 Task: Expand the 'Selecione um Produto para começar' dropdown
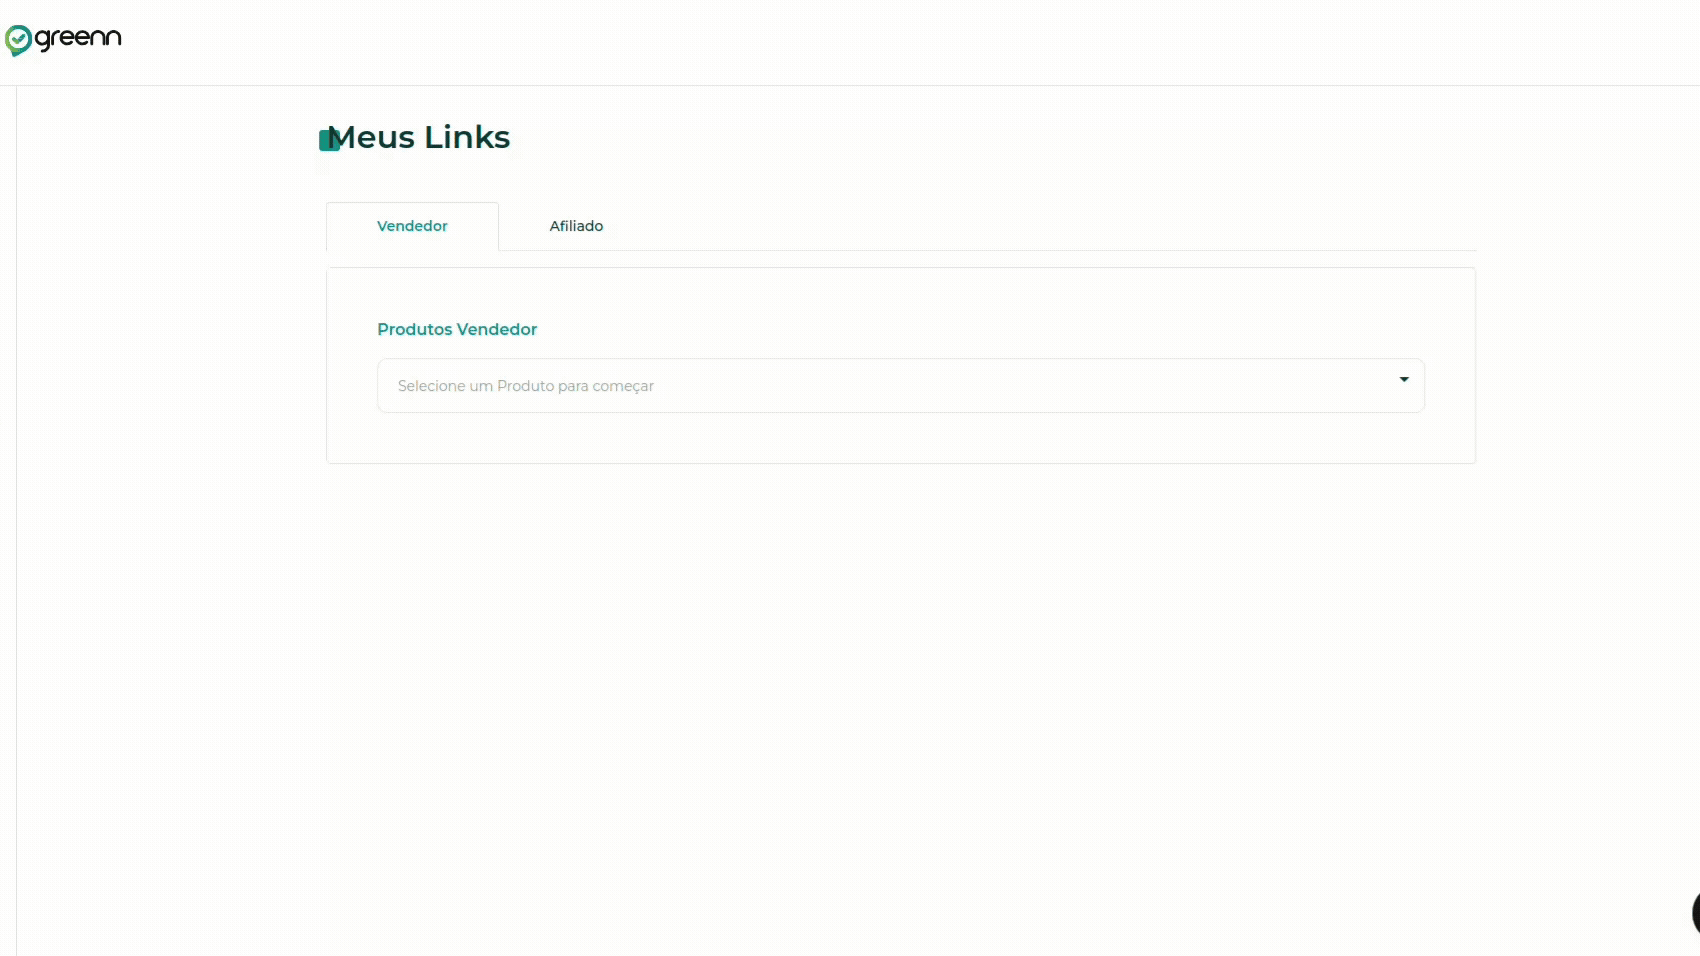[900, 386]
